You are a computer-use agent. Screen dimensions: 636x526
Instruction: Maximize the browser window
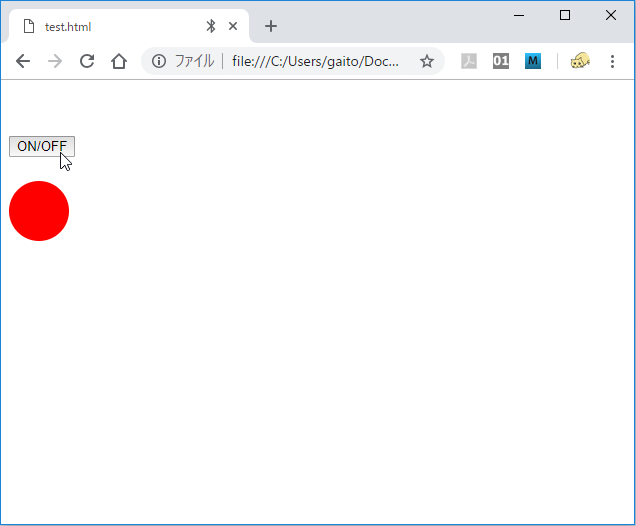coord(565,15)
